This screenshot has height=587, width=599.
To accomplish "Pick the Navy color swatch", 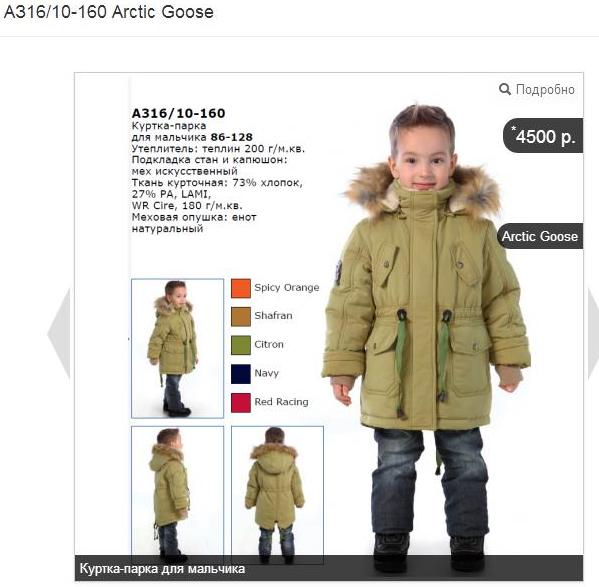I will 241,374.
